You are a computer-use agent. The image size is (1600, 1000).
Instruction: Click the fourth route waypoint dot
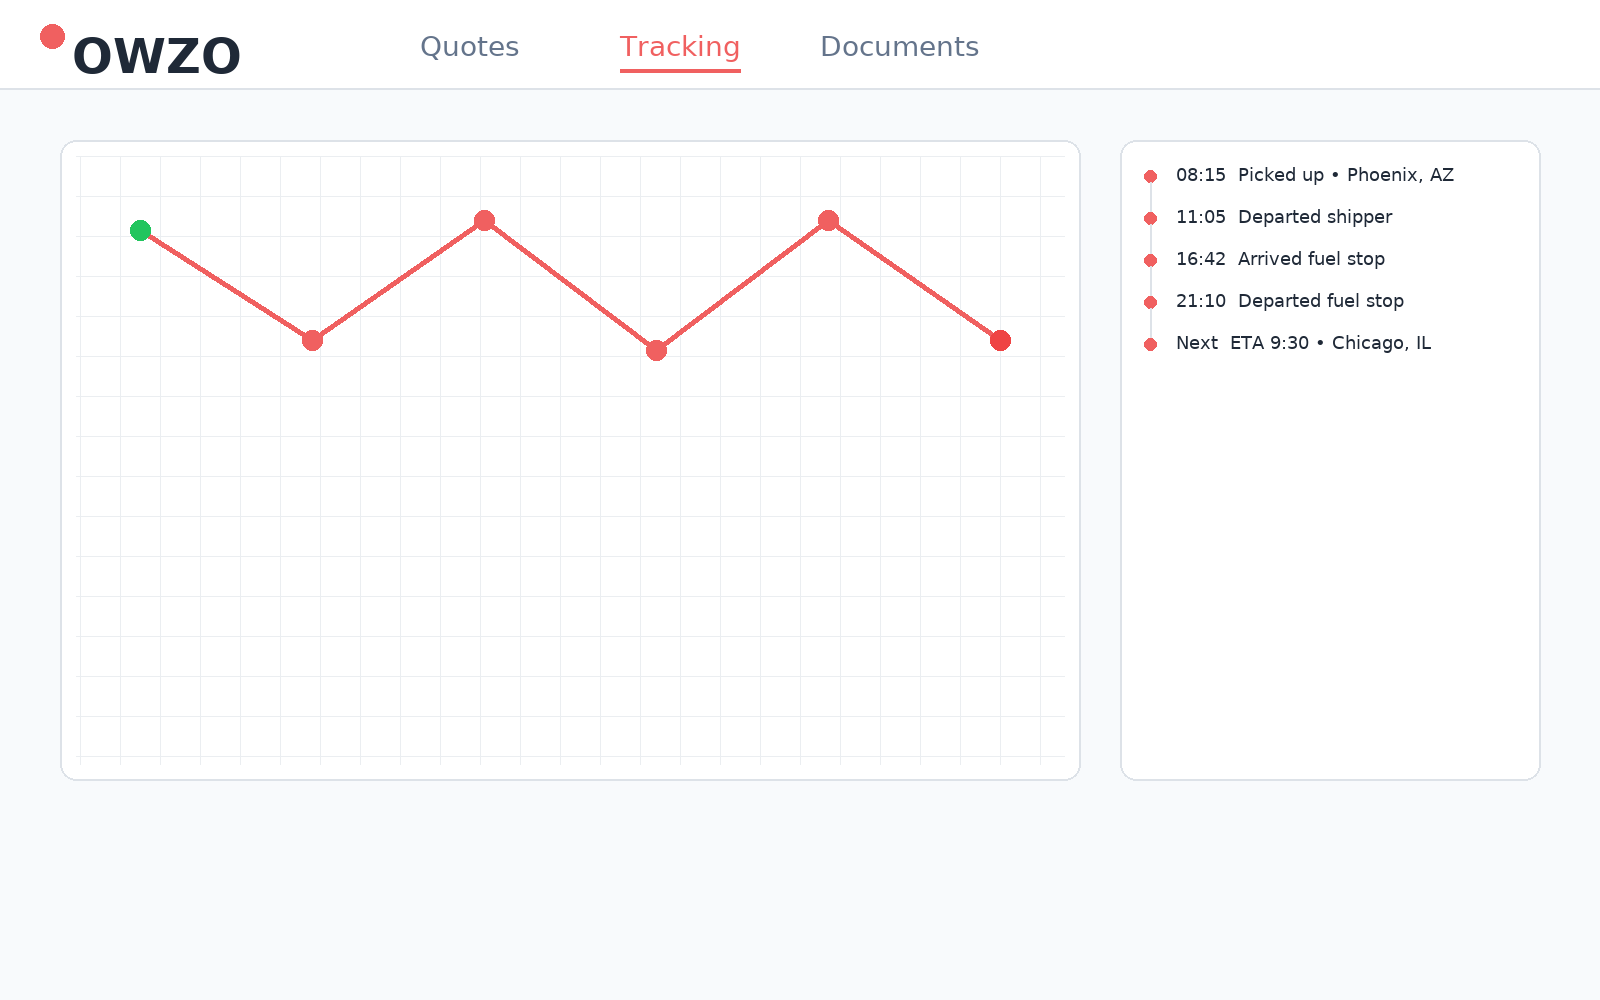(656, 351)
